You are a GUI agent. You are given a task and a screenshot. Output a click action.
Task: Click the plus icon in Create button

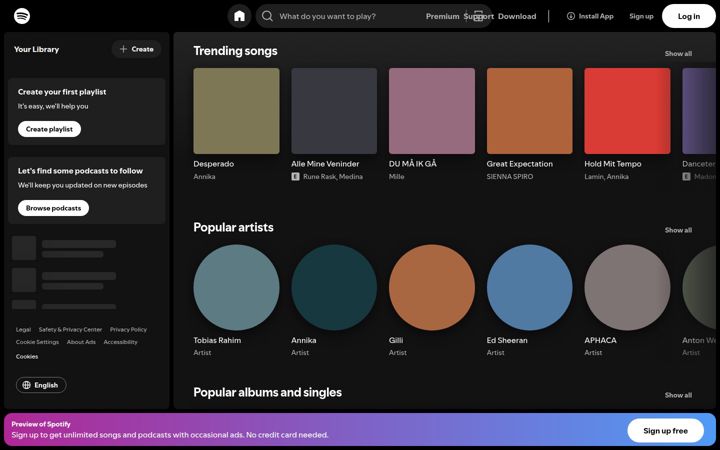point(123,49)
